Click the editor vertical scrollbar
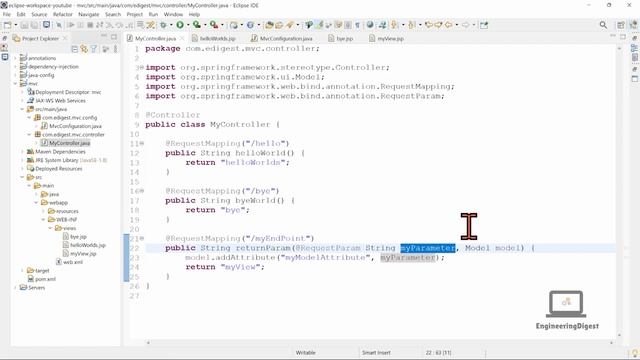Image resolution: width=640 pixels, height=360 pixels. (x=619, y=191)
